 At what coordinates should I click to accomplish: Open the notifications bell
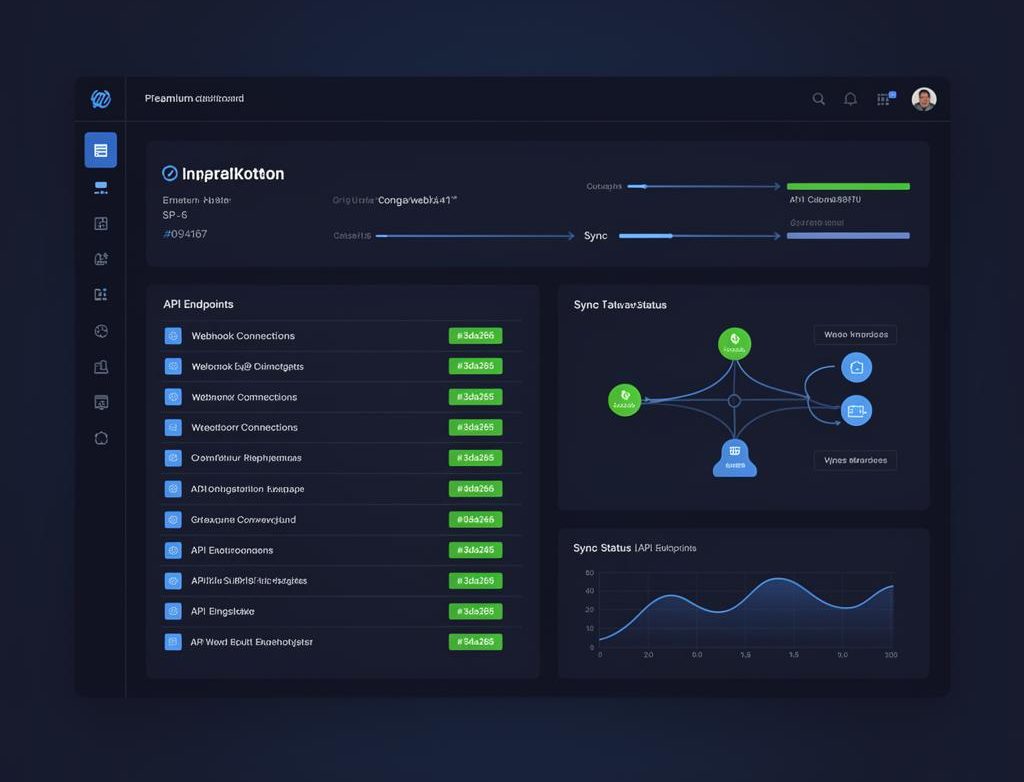(x=850, y=99)
